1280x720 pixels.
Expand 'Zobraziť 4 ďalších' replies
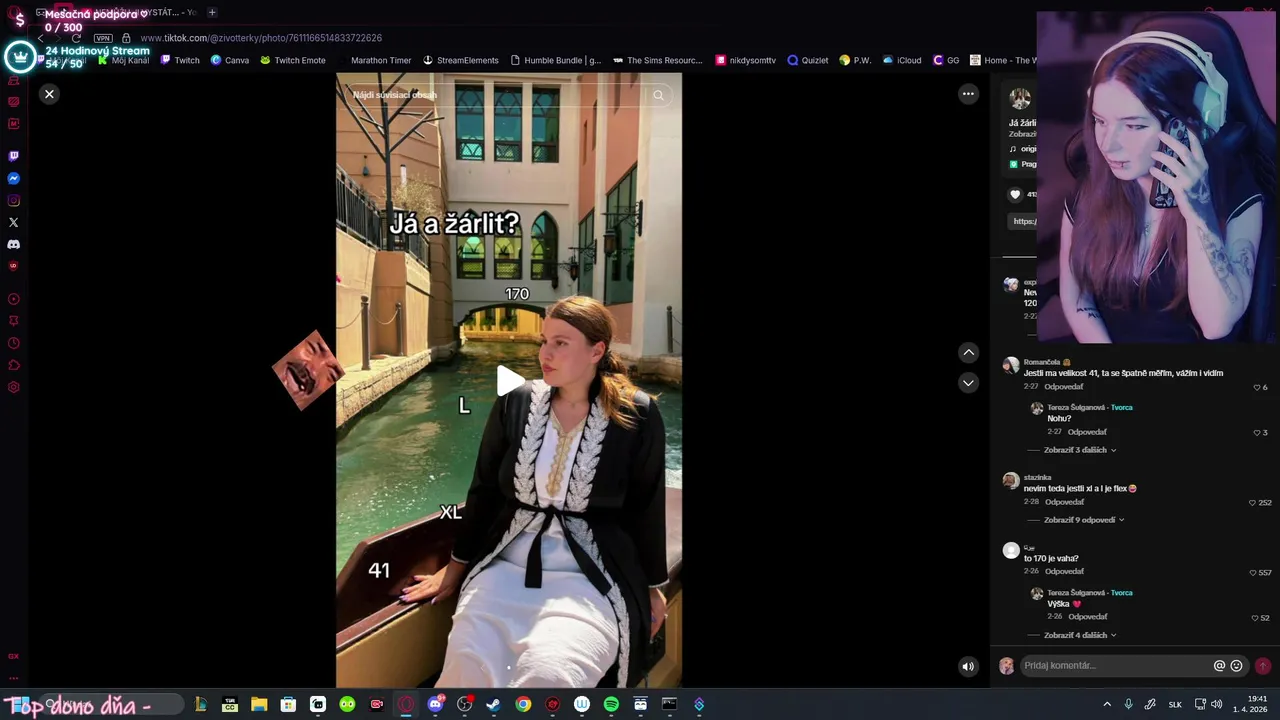pos(1080,635)
